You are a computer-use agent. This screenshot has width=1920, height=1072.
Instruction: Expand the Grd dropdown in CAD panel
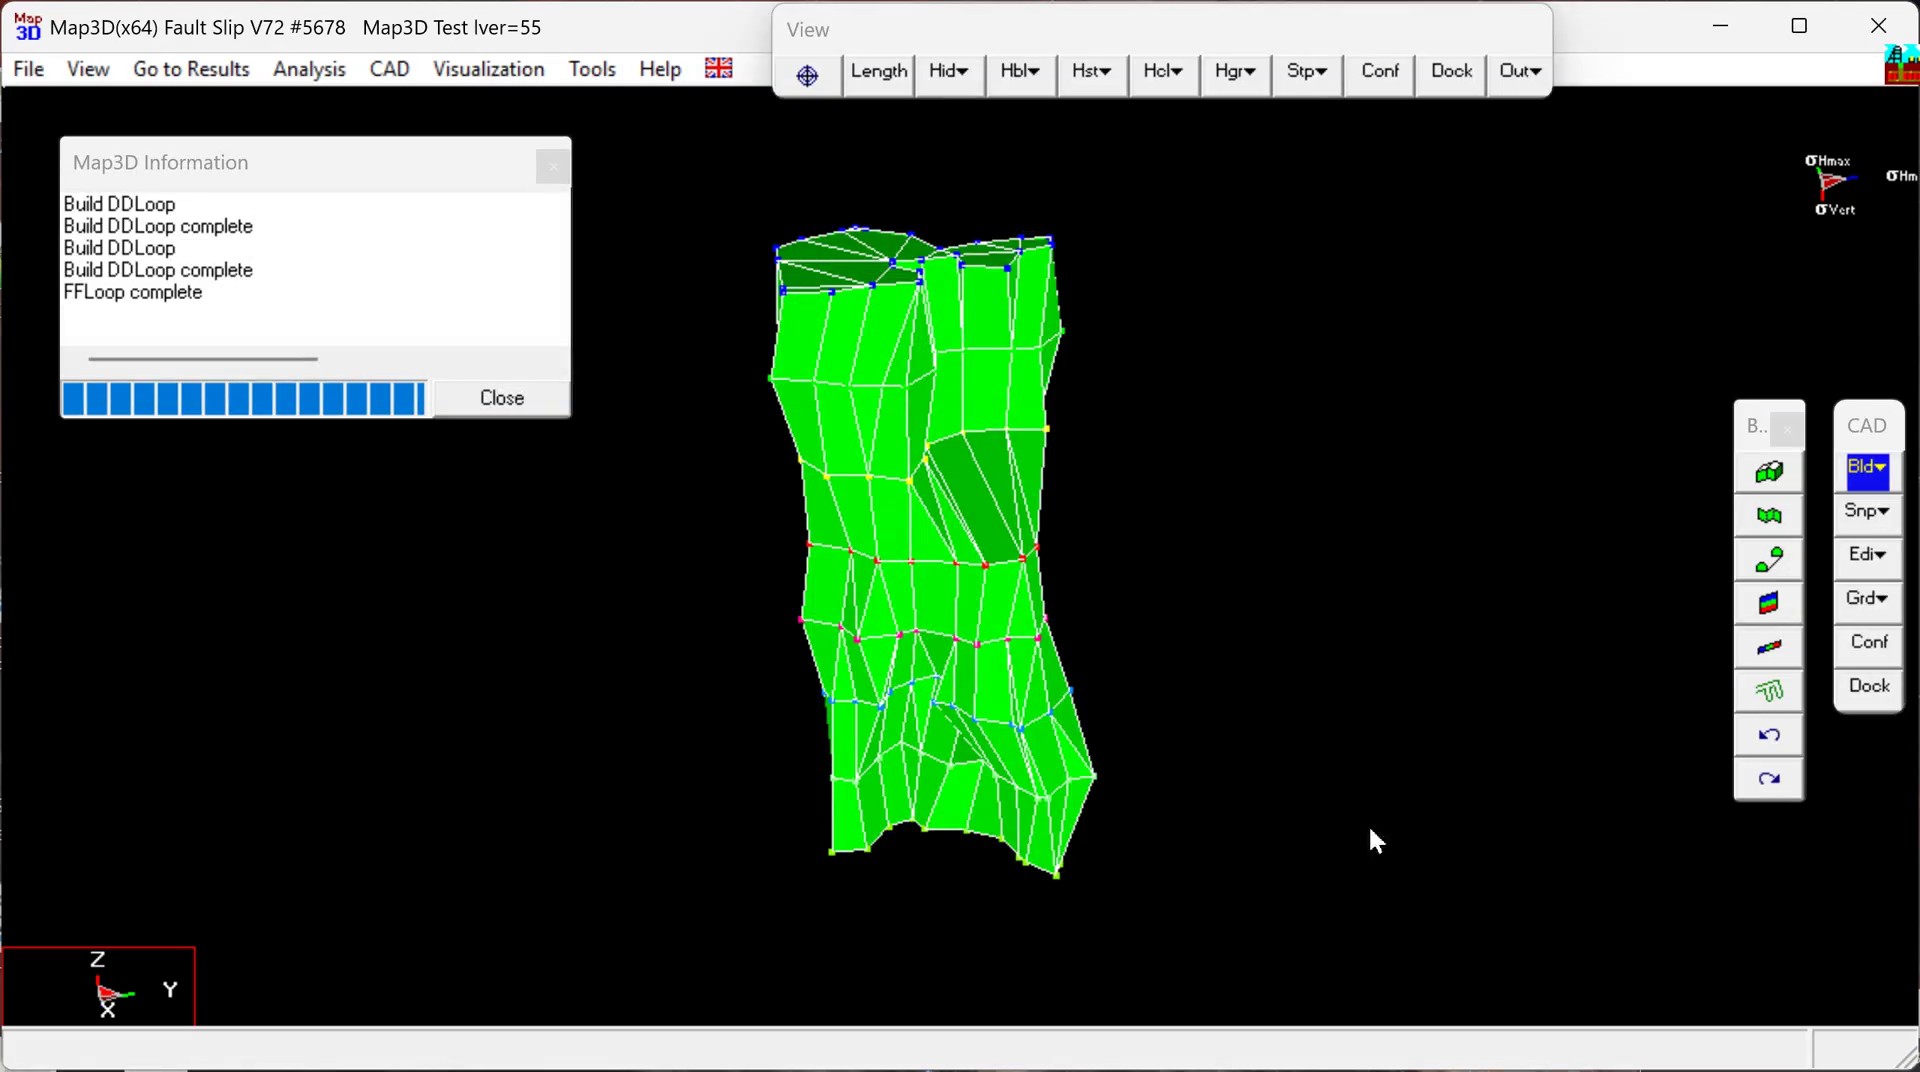(1867, 598)
